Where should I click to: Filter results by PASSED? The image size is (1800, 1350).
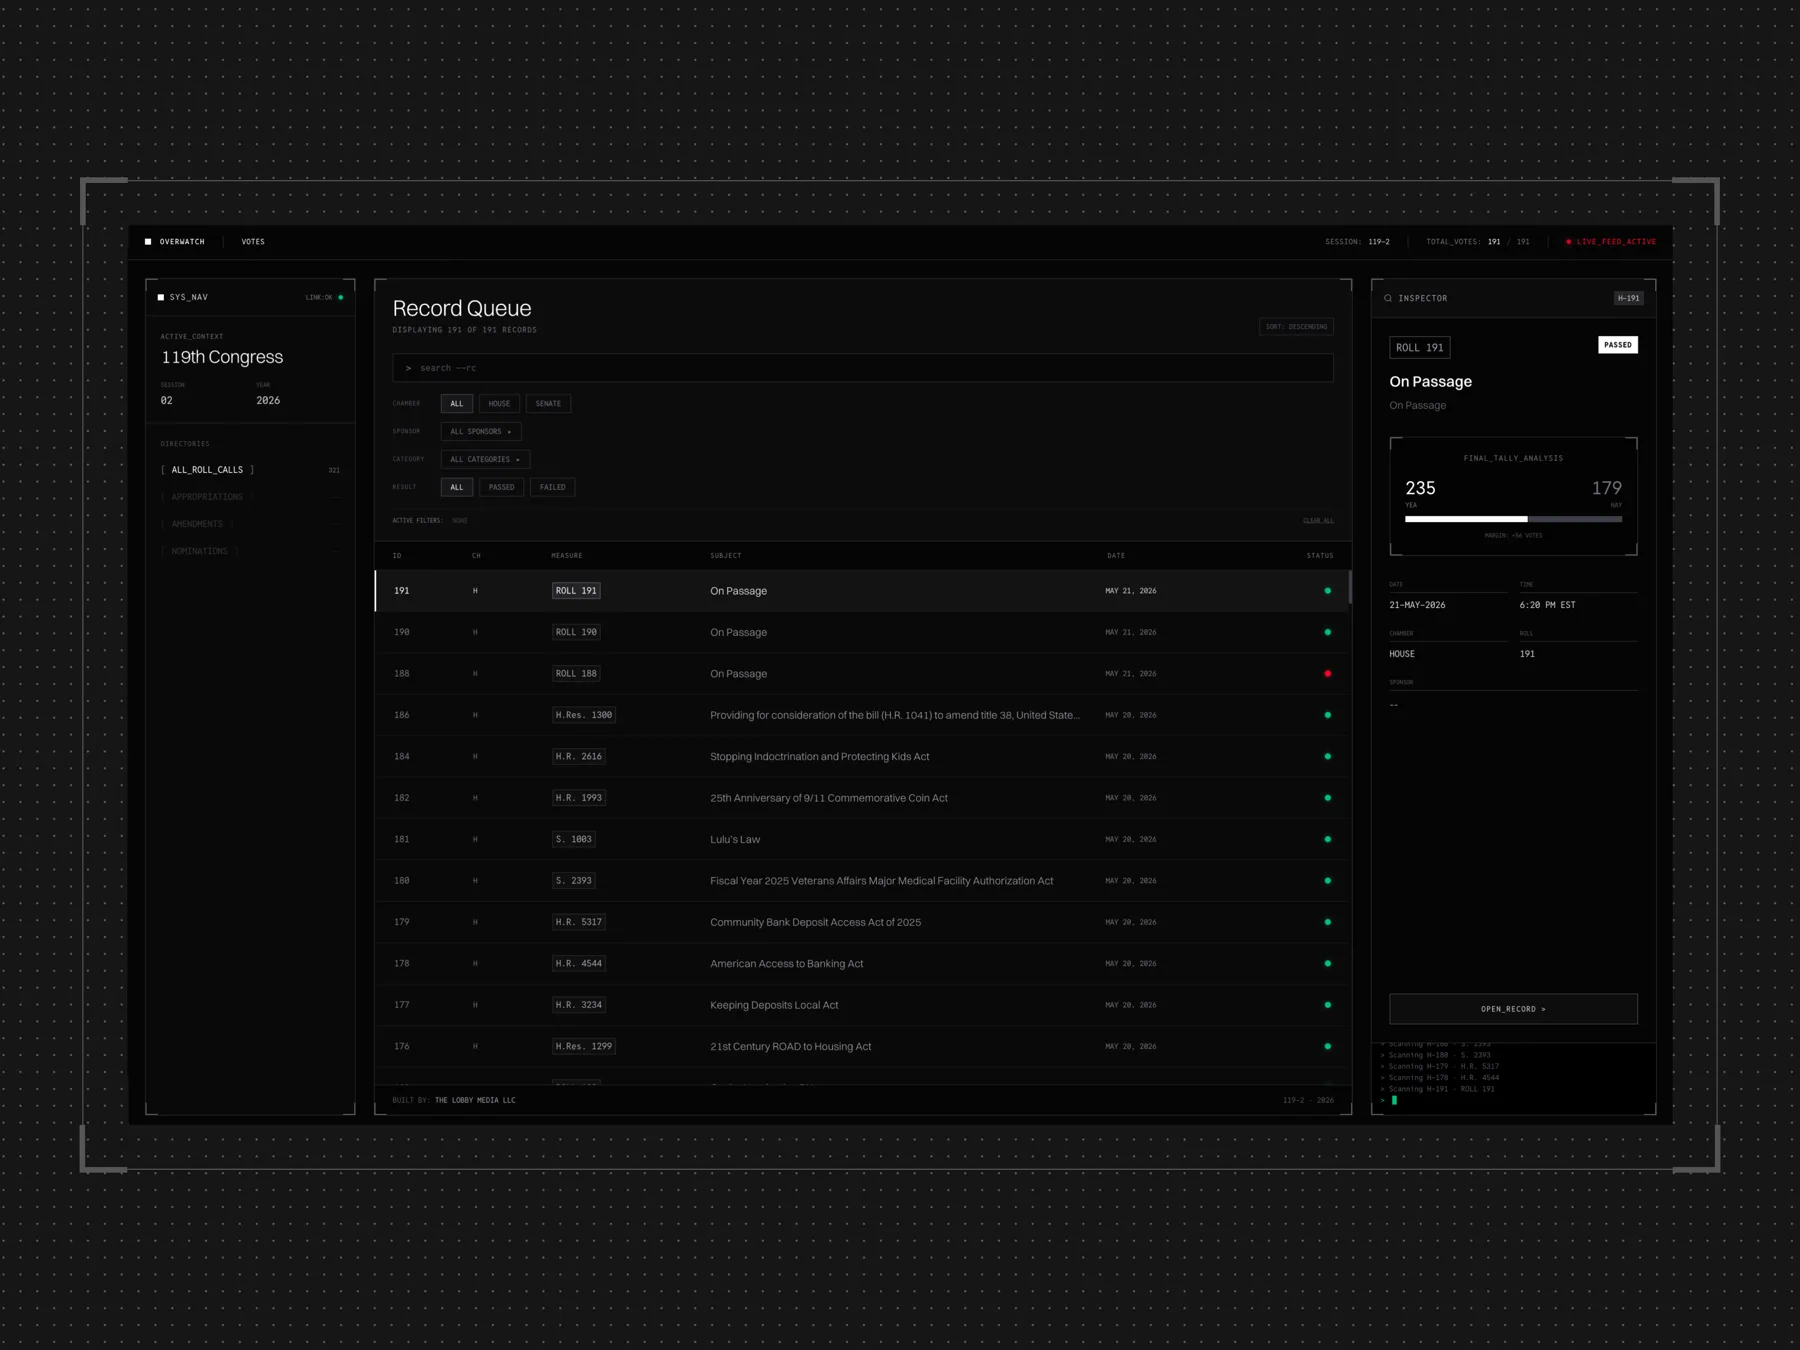[501, 487]
